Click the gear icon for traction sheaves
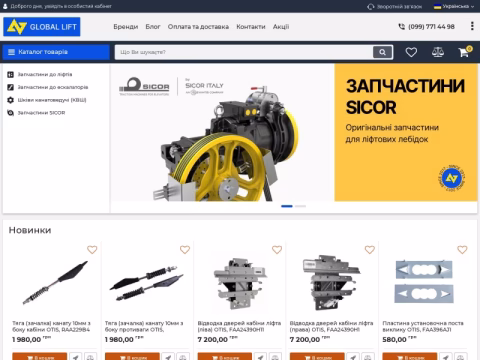This screenshot has width=480, height=360. pyautogui.click(x=11, y=100)
